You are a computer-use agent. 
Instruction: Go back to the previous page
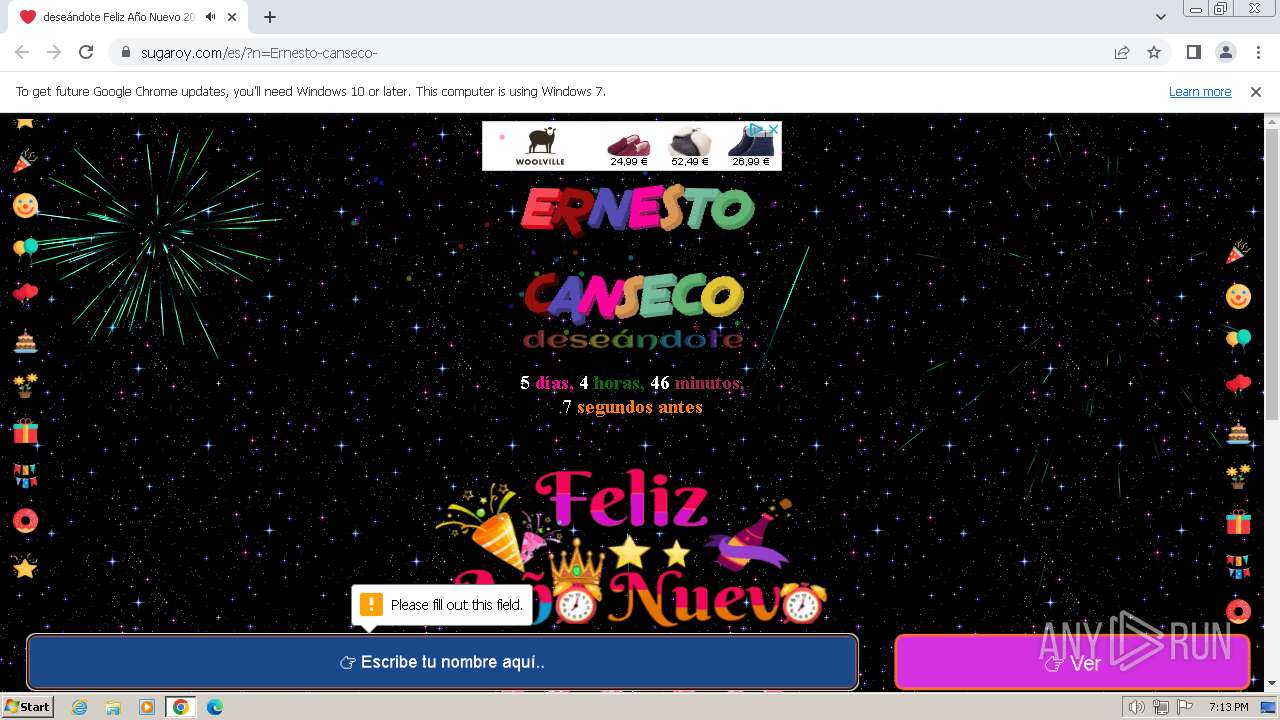tap(22, 52)
